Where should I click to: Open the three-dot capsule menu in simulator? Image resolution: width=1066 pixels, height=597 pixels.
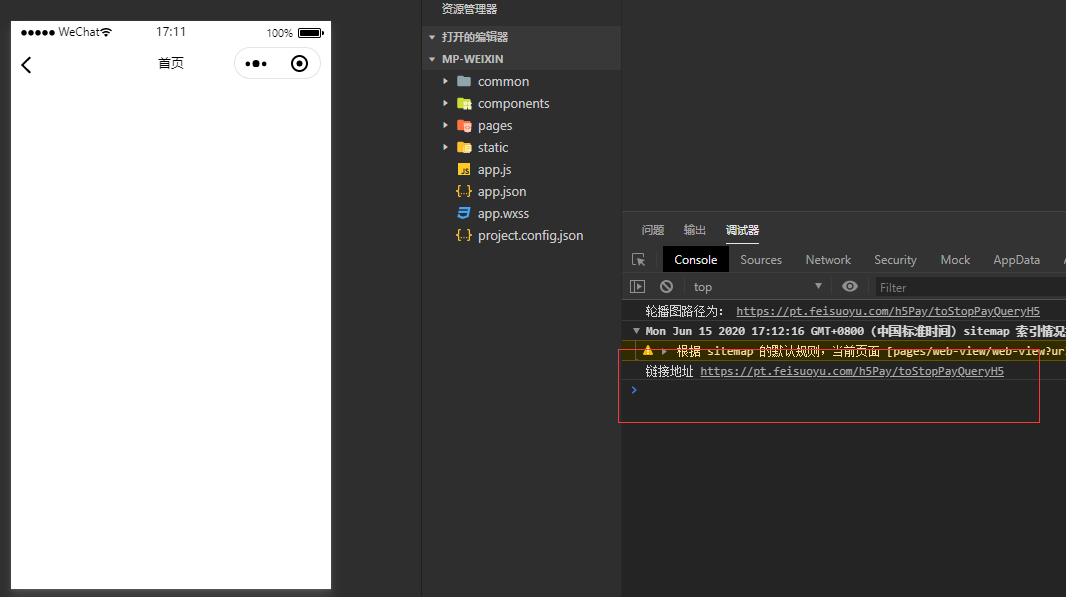point(256,64)
